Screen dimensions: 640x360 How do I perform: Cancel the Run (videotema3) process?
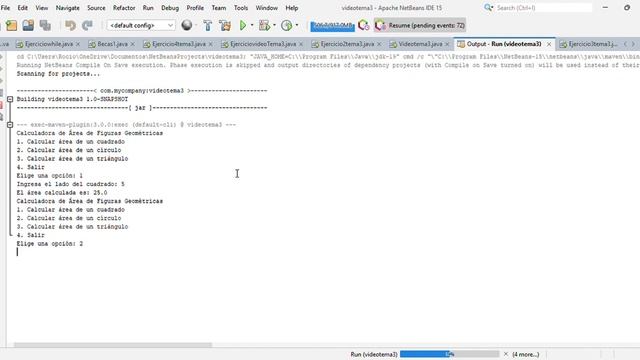coord(506,354)
